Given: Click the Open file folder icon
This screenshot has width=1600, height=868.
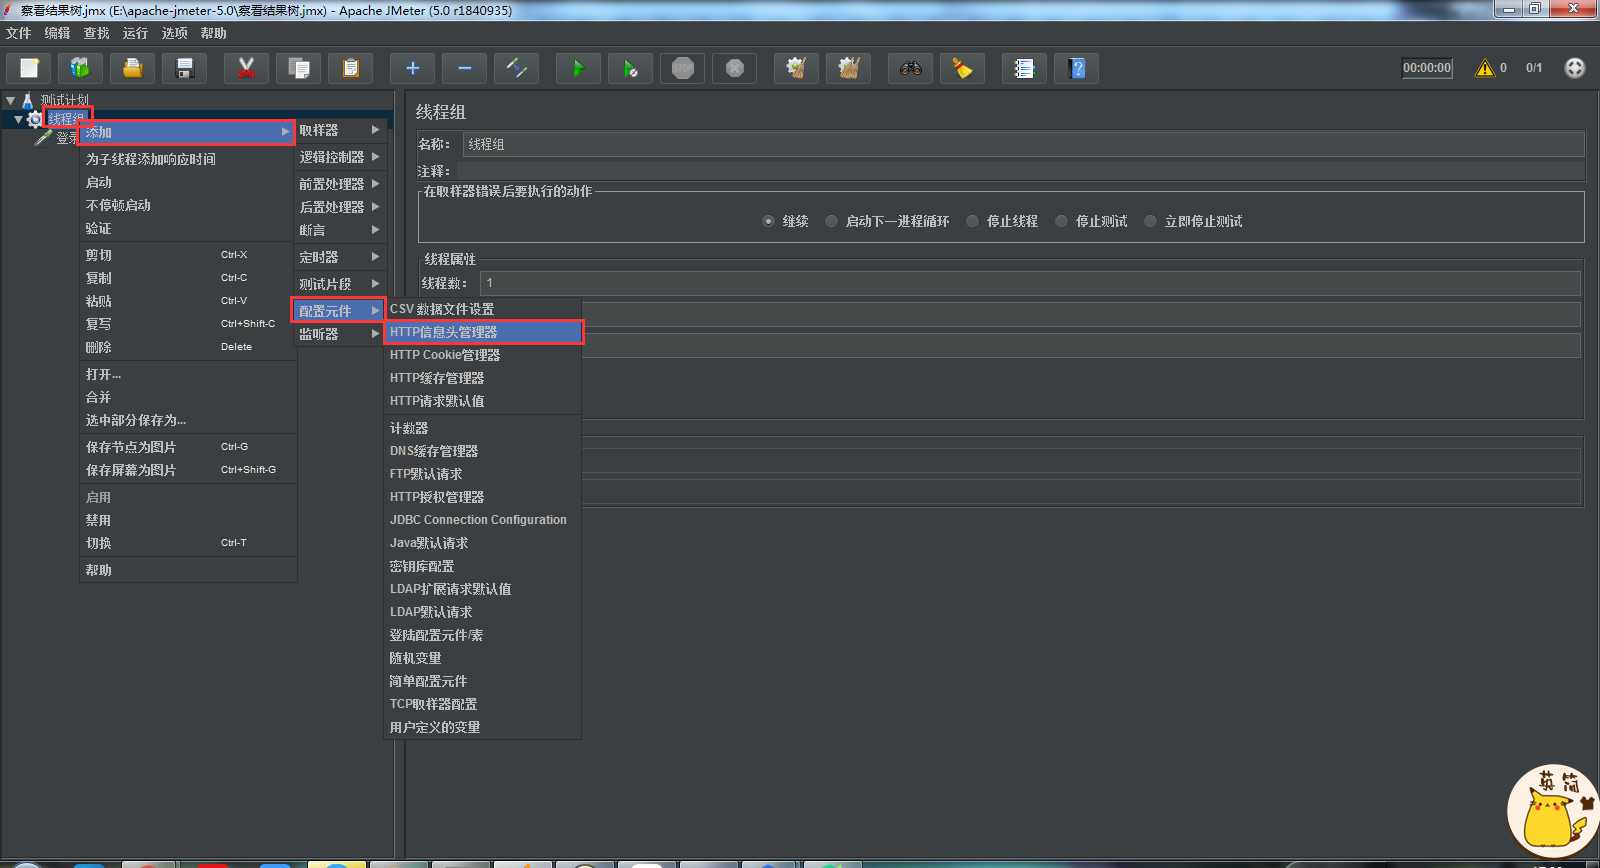Looking at the screenshot, I should pos(132,68).
